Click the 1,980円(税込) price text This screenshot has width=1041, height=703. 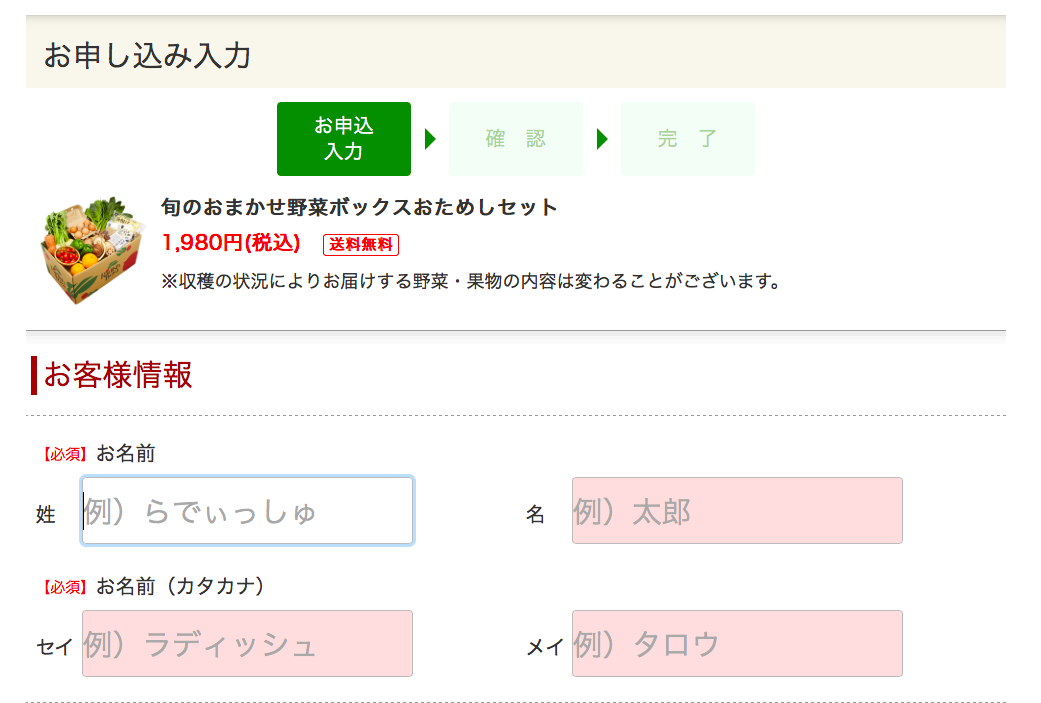[x=231, y=243]
